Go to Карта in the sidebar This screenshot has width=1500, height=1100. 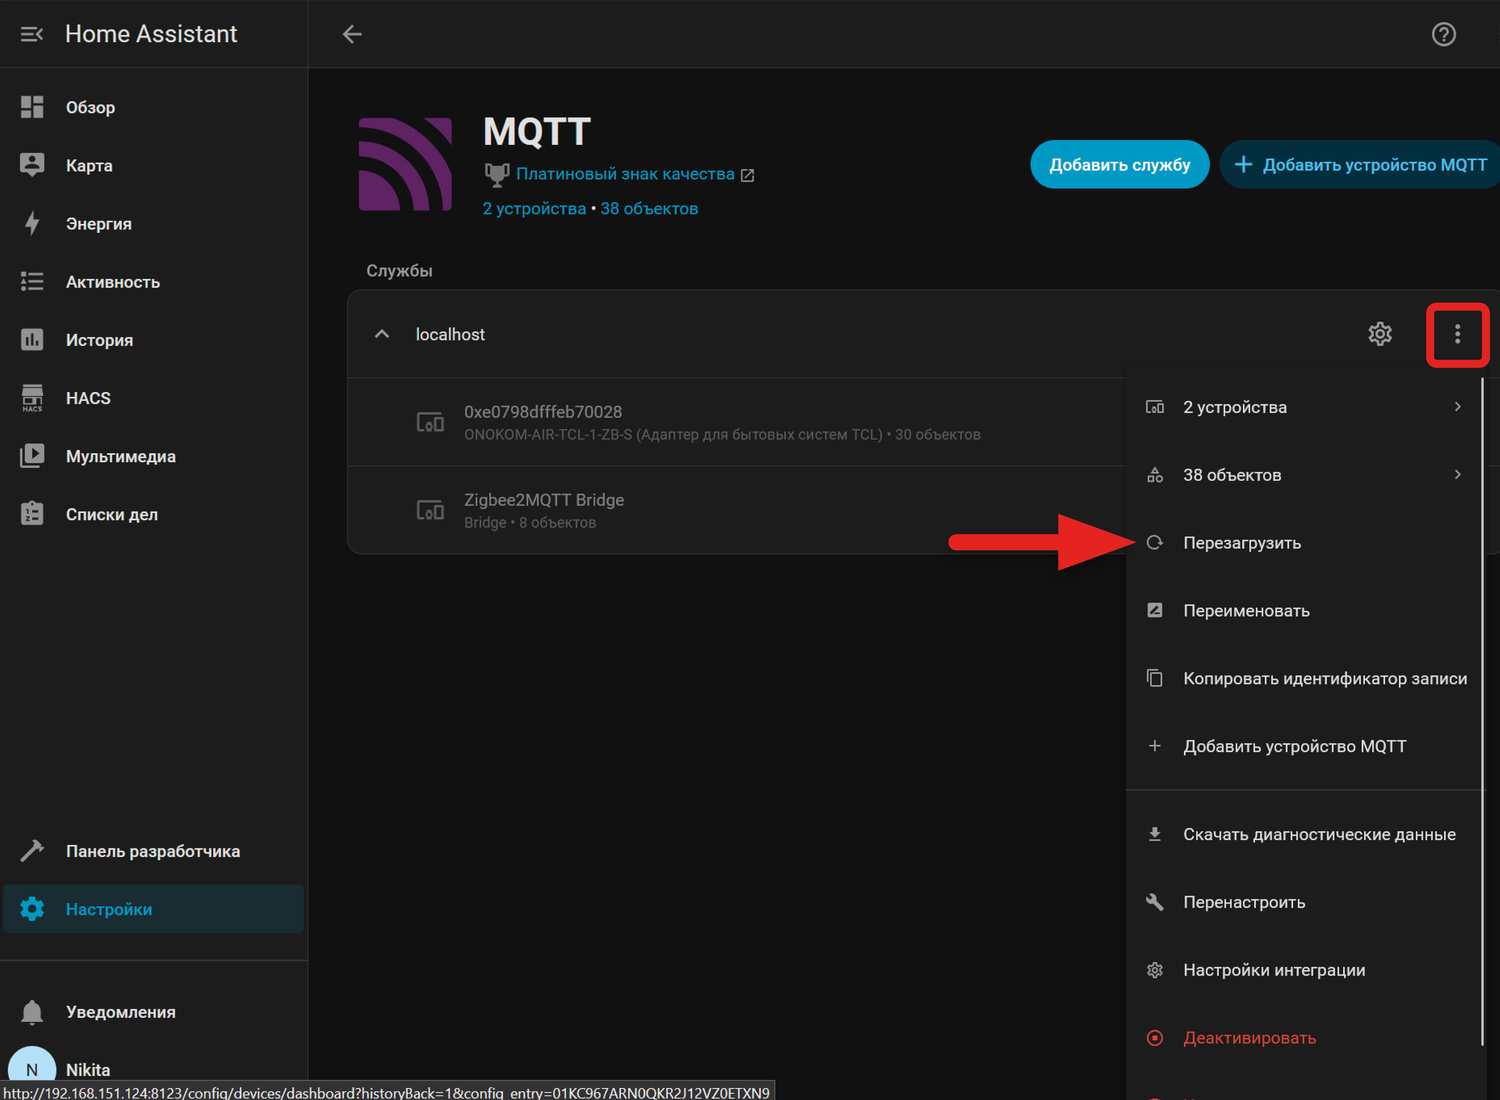(154, 165)
